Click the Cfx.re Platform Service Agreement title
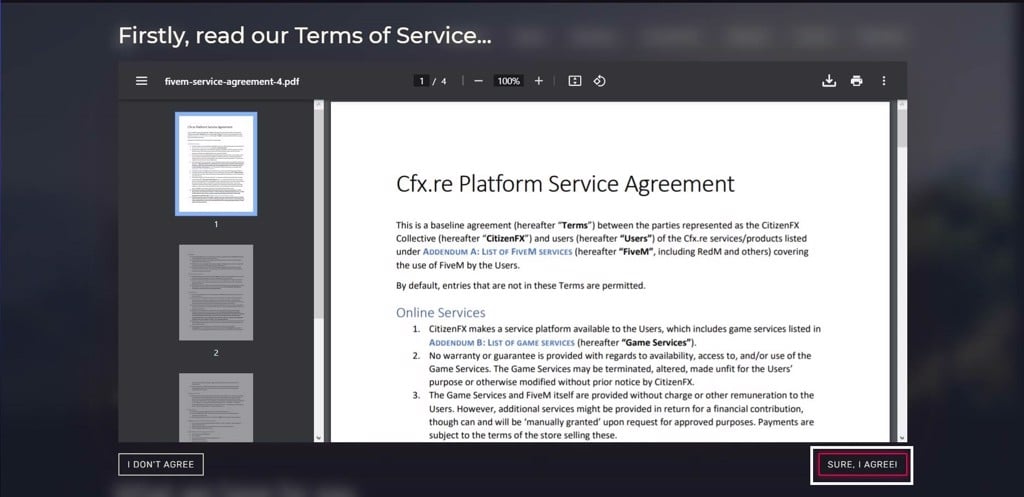This screenshot has height=497, width=1024. coord(566,184)
